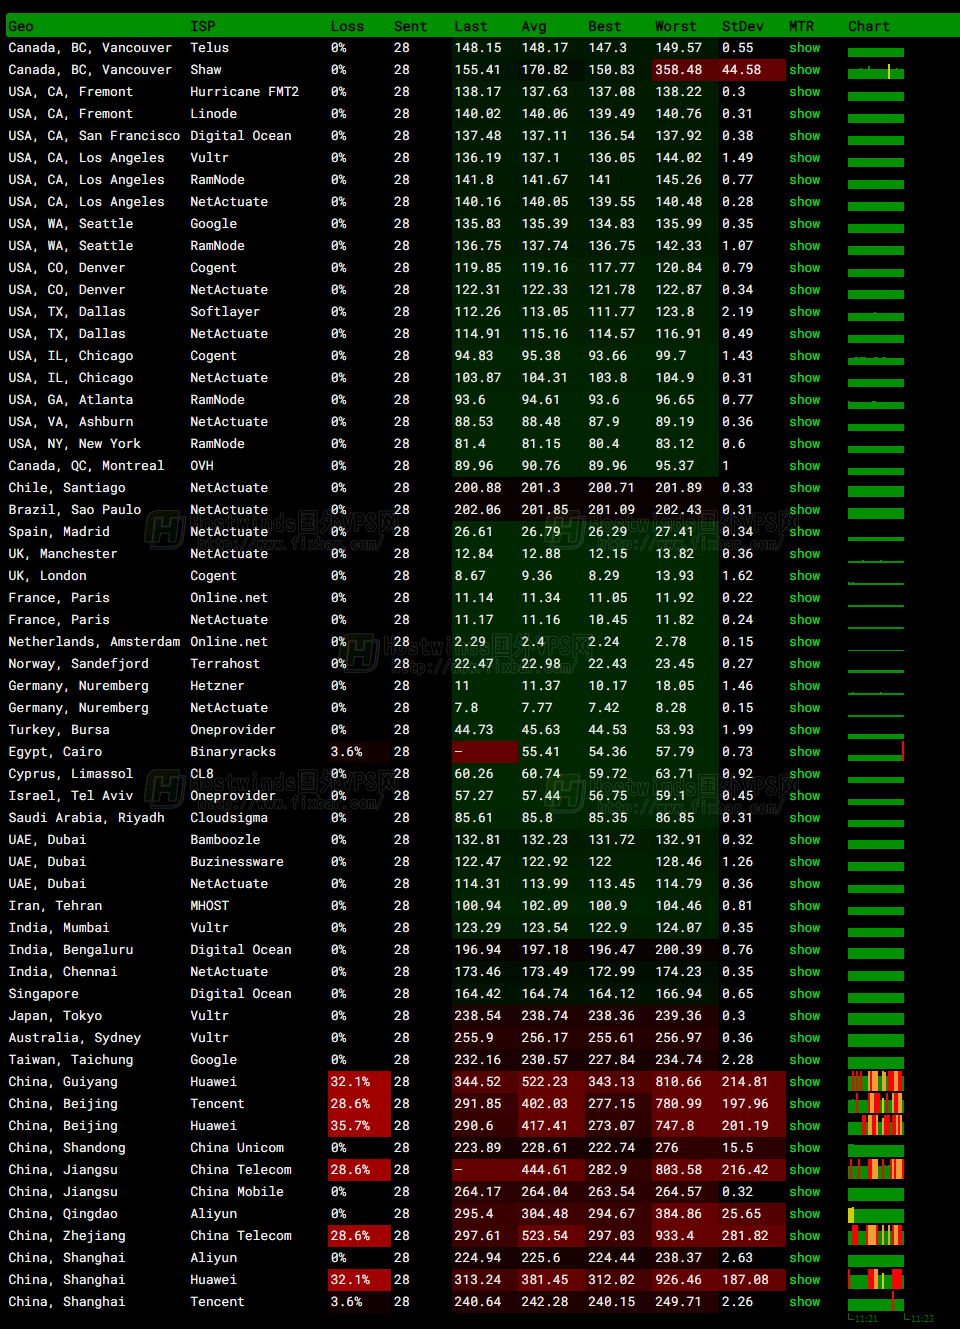Viewport: 960px width, 1329px height.
Task: Click the Softlayer ISP name
Action: pos(225,312)
